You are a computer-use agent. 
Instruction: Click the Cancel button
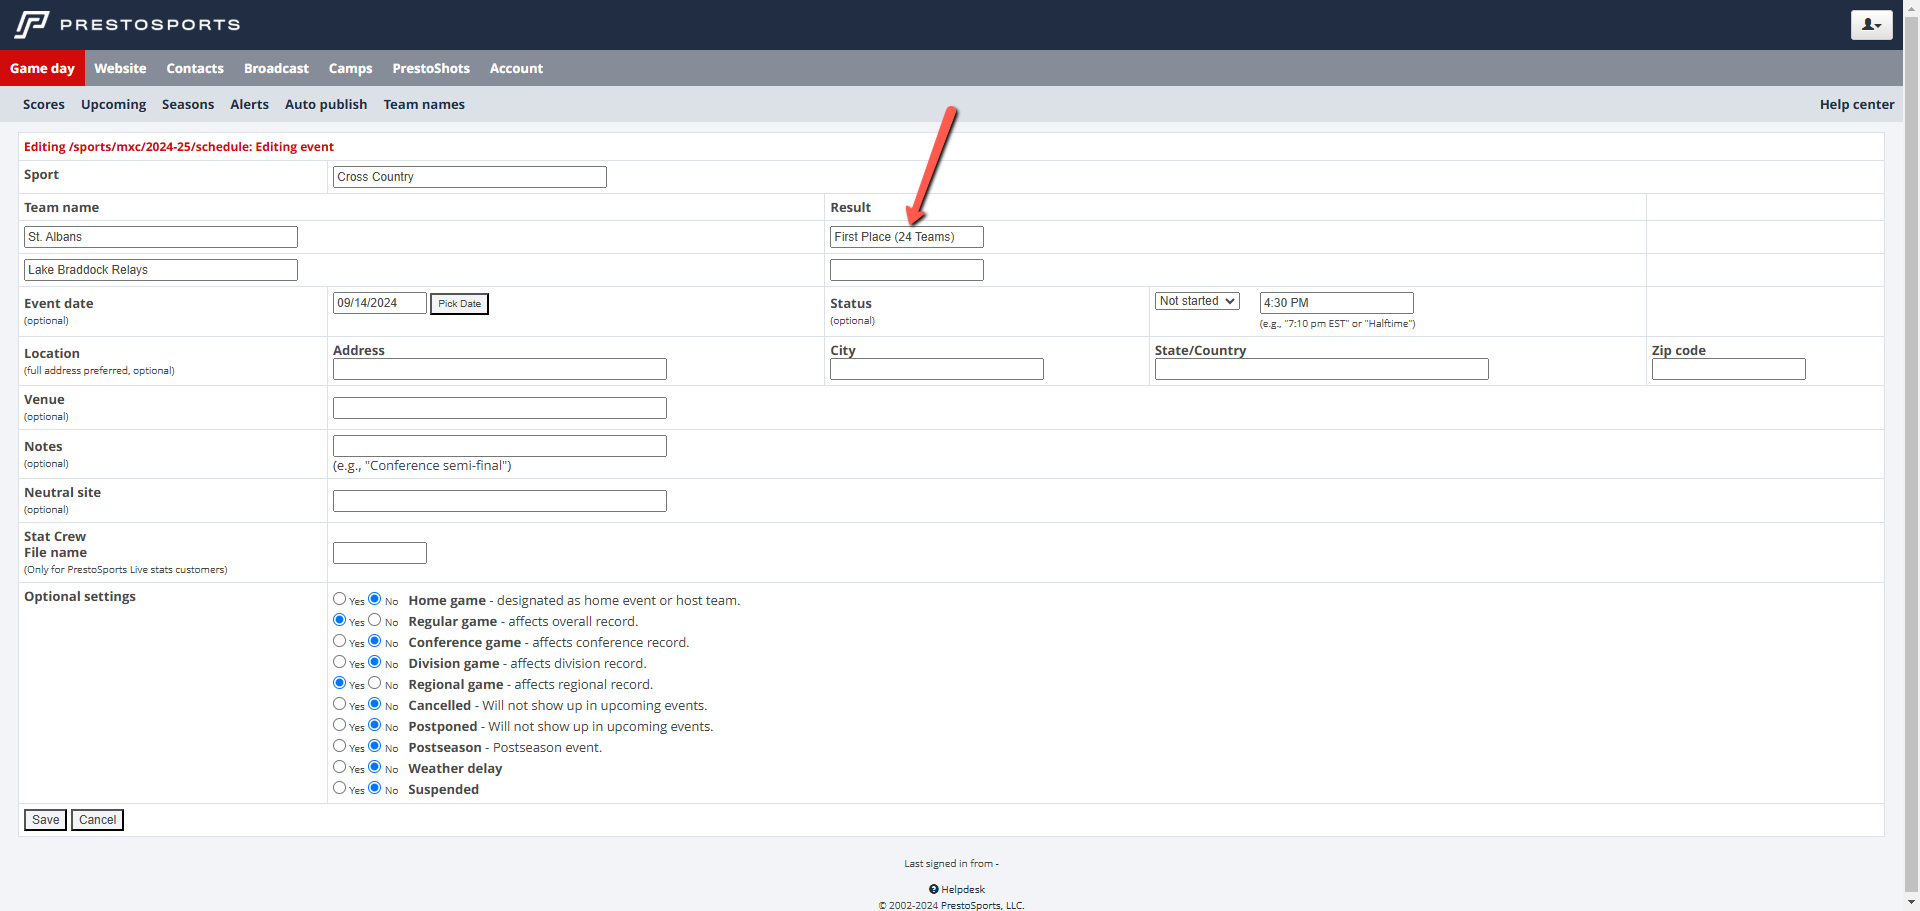point(97,820)
